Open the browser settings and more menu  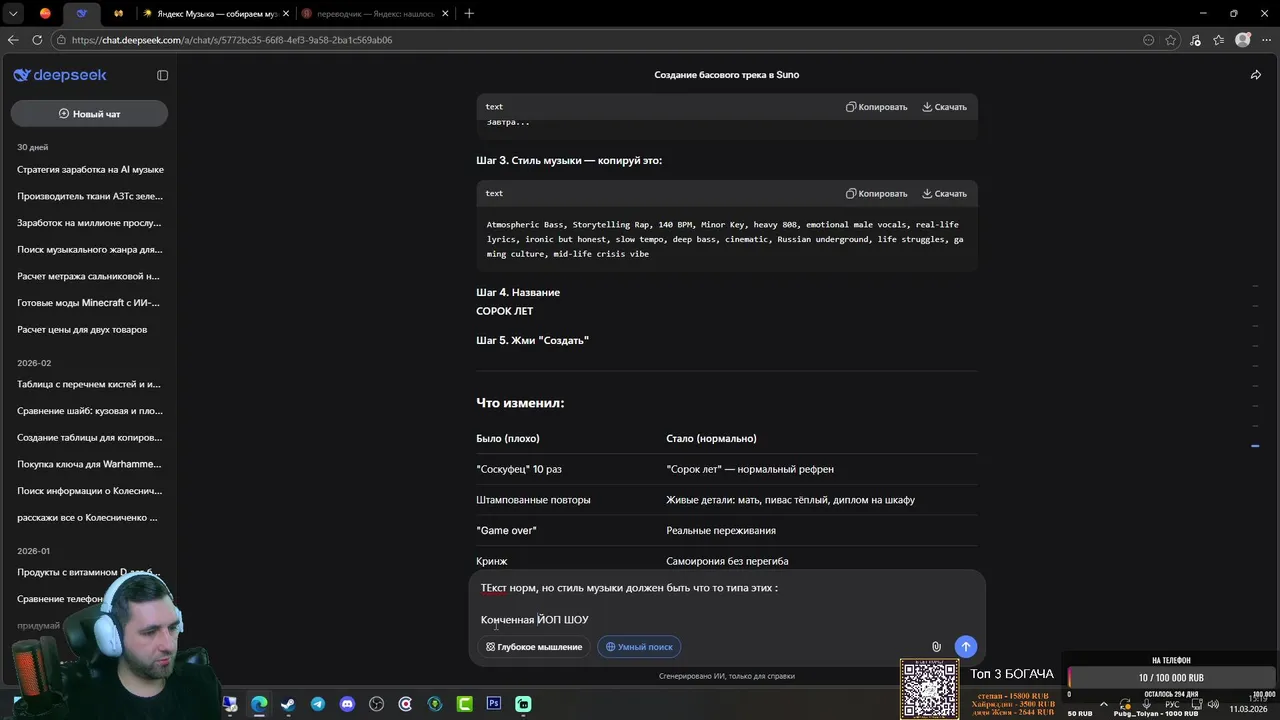[1266, 40]
